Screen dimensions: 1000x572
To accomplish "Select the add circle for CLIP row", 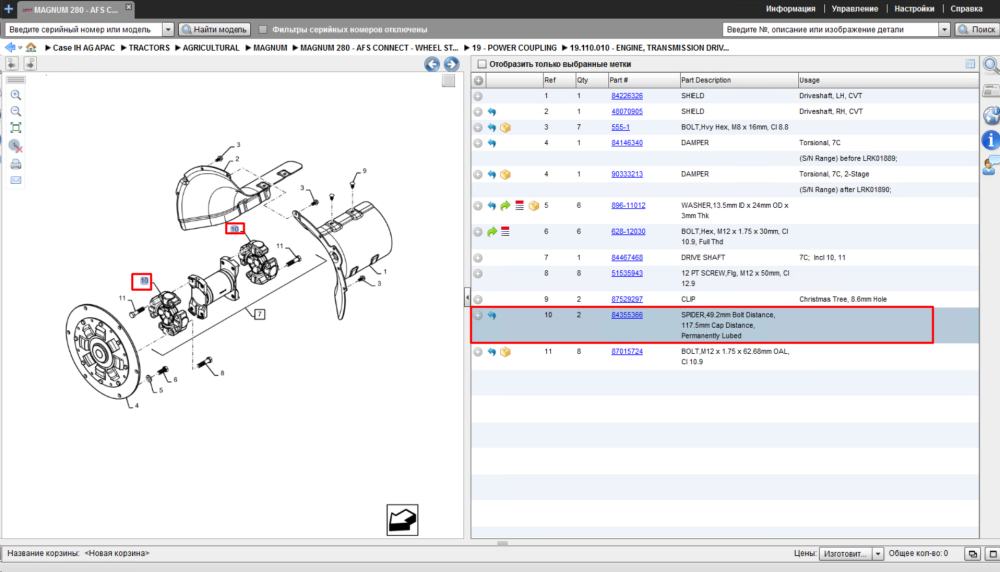I will click(x=478, y=300).
